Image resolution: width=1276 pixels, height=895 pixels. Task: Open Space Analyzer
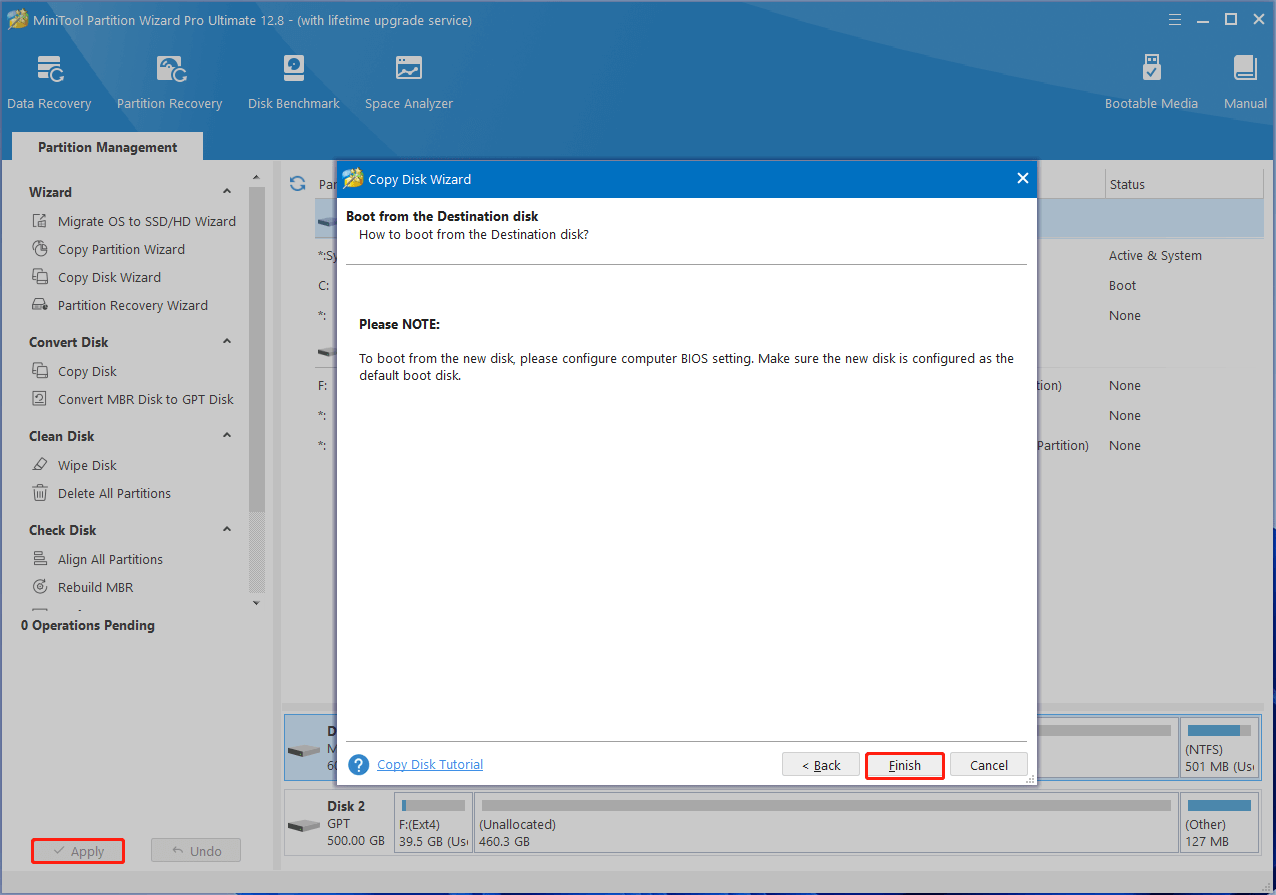[x=409, y=82]
